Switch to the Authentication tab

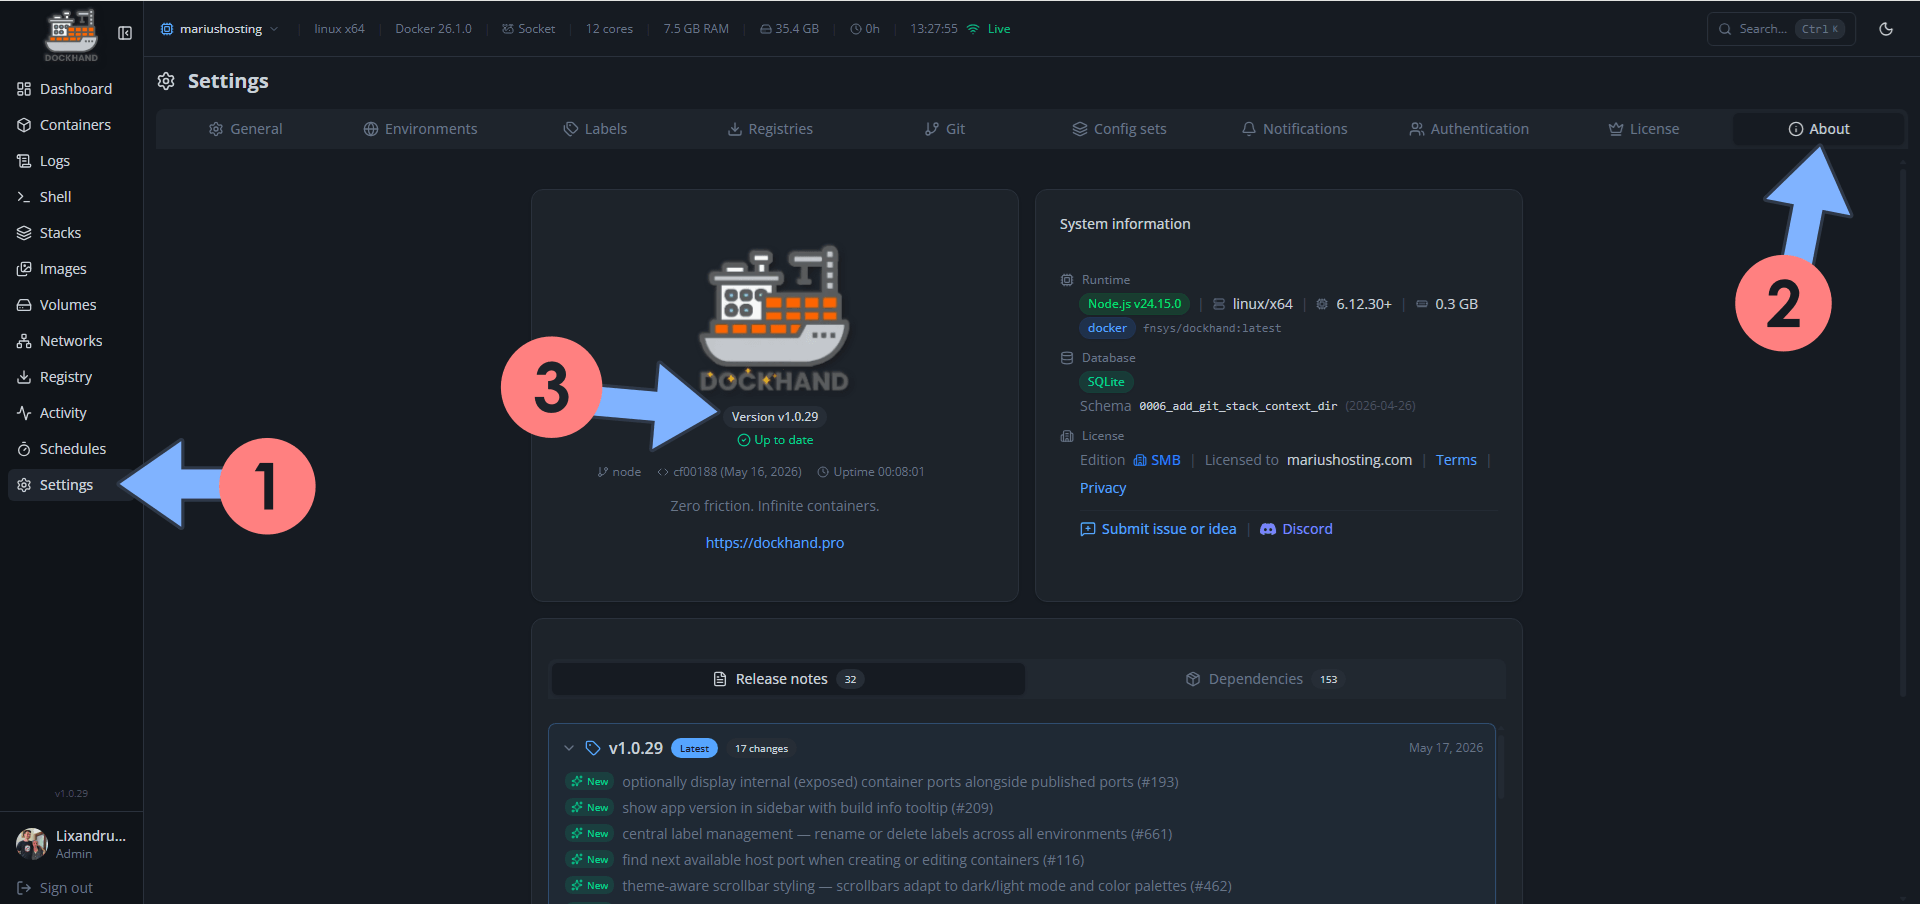point(1469,129)
